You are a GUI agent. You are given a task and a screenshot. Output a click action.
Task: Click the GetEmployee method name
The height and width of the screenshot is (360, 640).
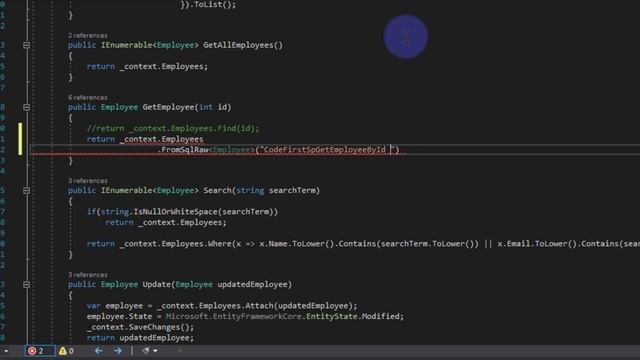168,107
